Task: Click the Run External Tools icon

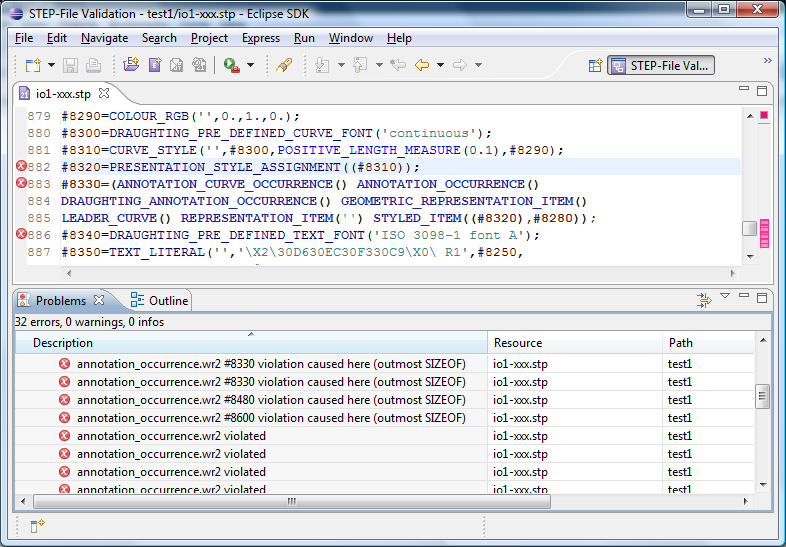Action: (232, 65)
